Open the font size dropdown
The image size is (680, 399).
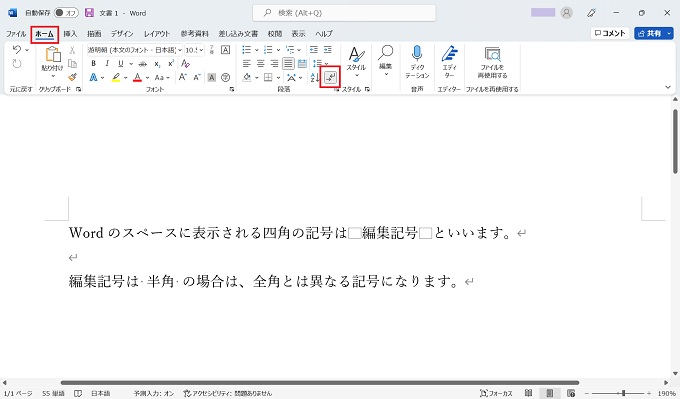pos(201,50)
